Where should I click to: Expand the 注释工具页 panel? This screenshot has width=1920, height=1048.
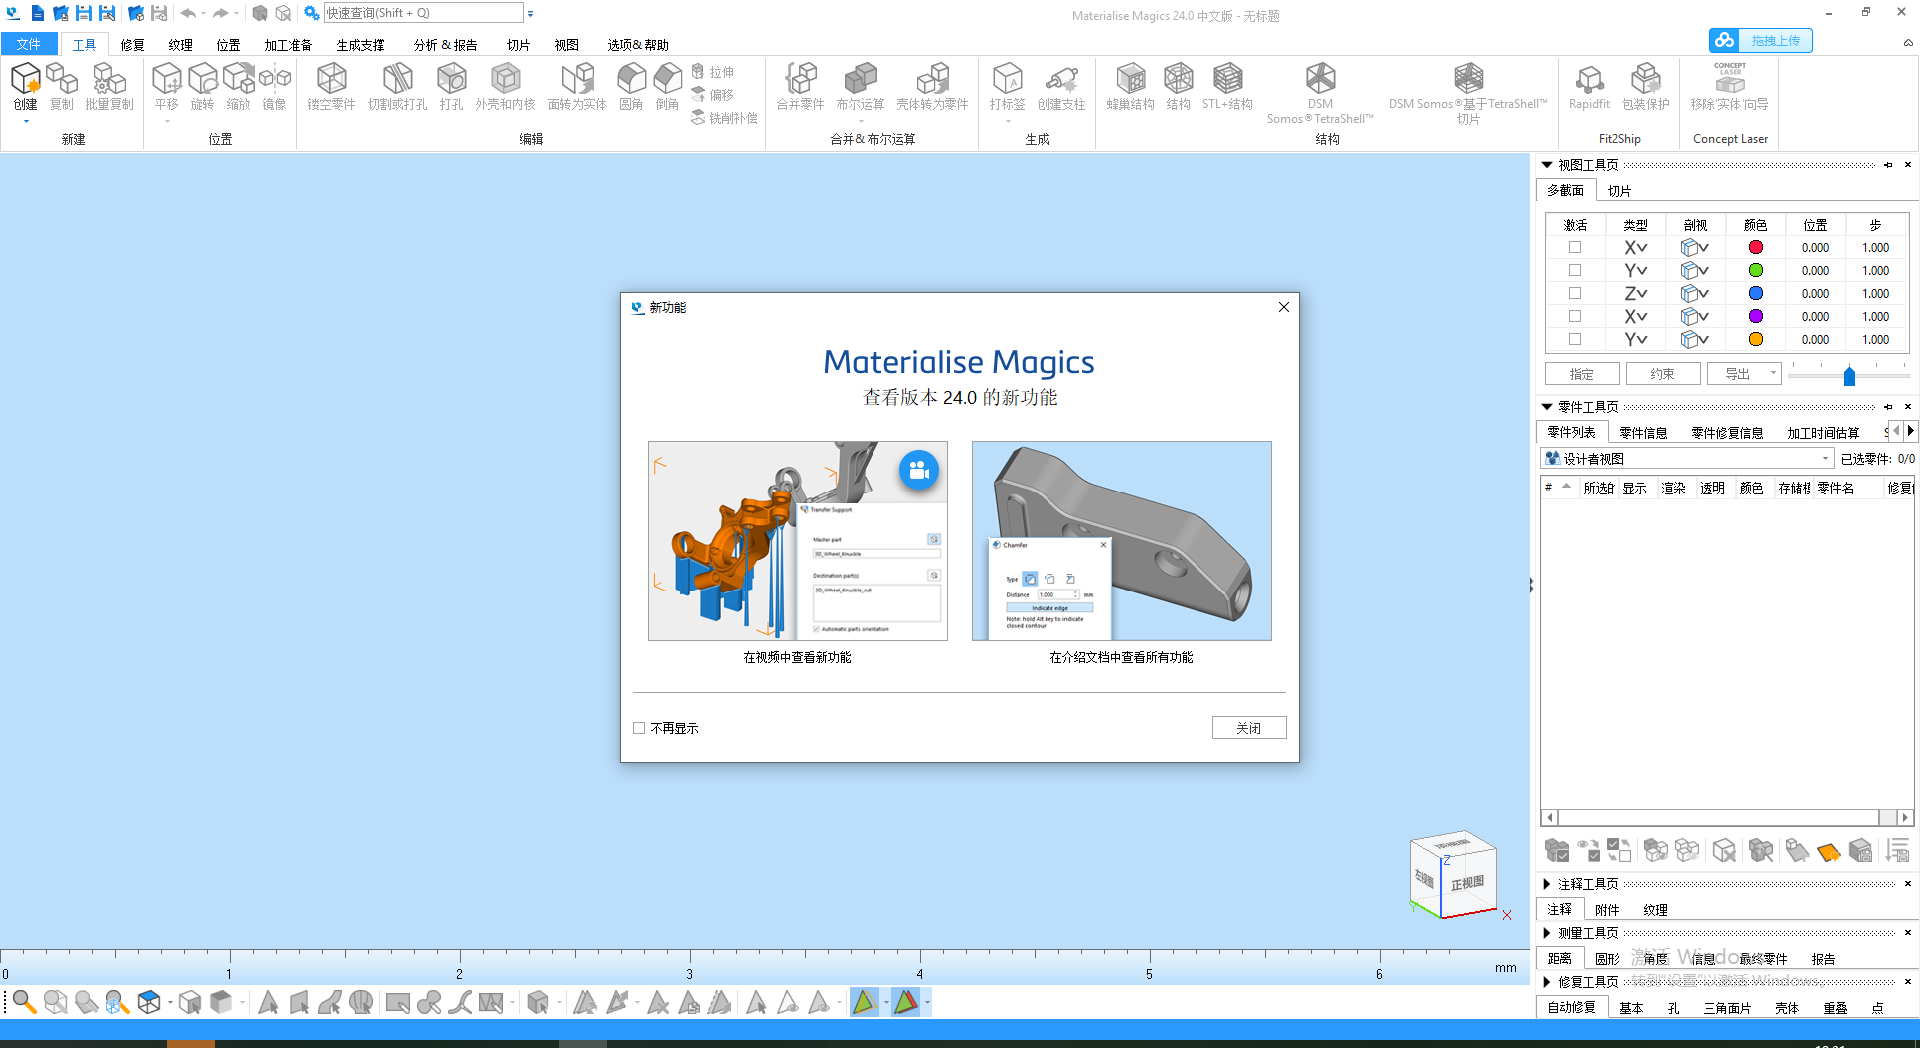[1547, 884]
